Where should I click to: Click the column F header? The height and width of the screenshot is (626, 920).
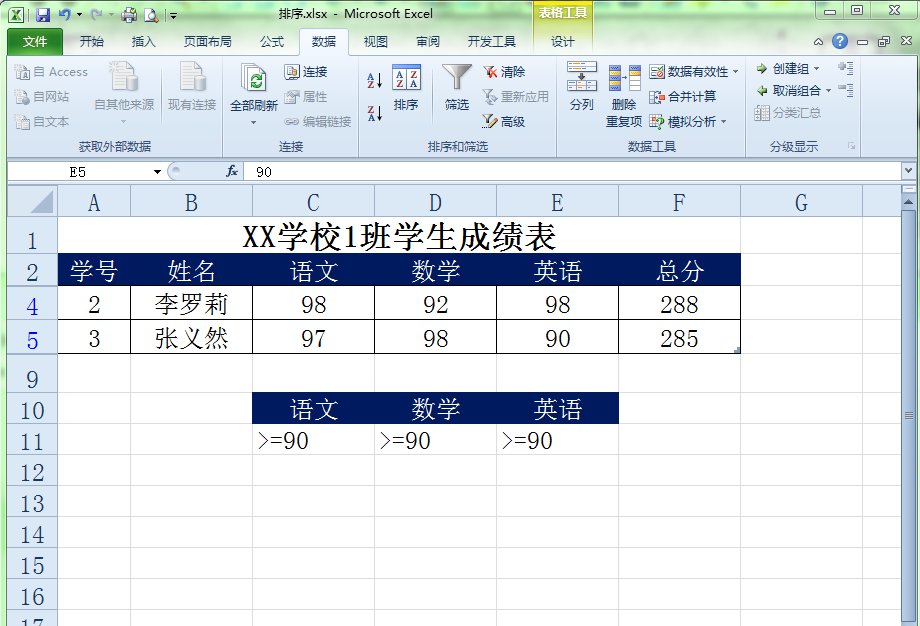679,202
